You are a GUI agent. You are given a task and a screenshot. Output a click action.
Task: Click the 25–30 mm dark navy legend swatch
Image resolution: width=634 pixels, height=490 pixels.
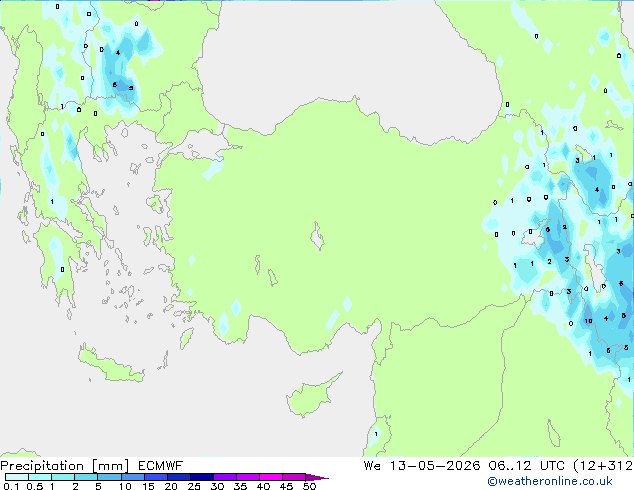pos(201,477)
